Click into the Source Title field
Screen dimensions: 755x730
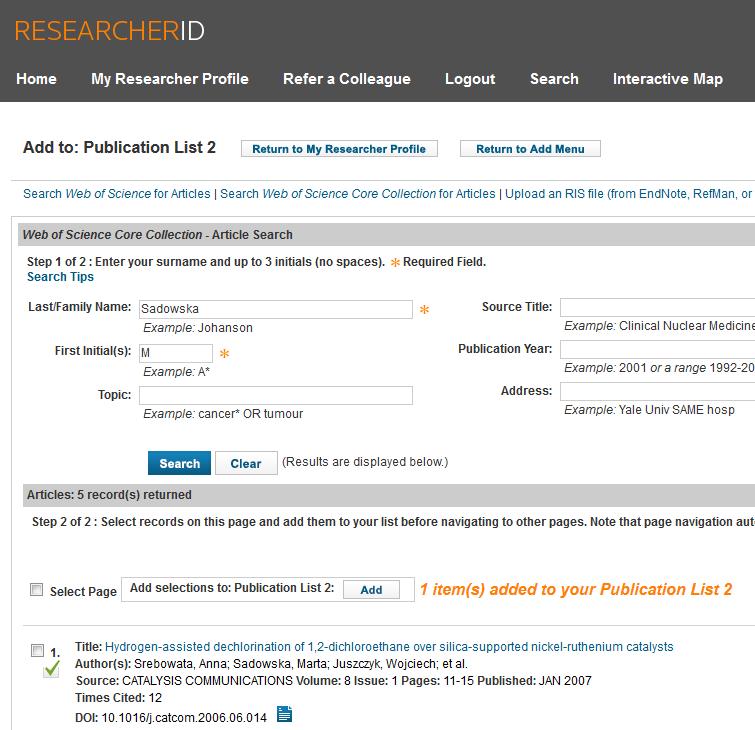coord(657,307)
